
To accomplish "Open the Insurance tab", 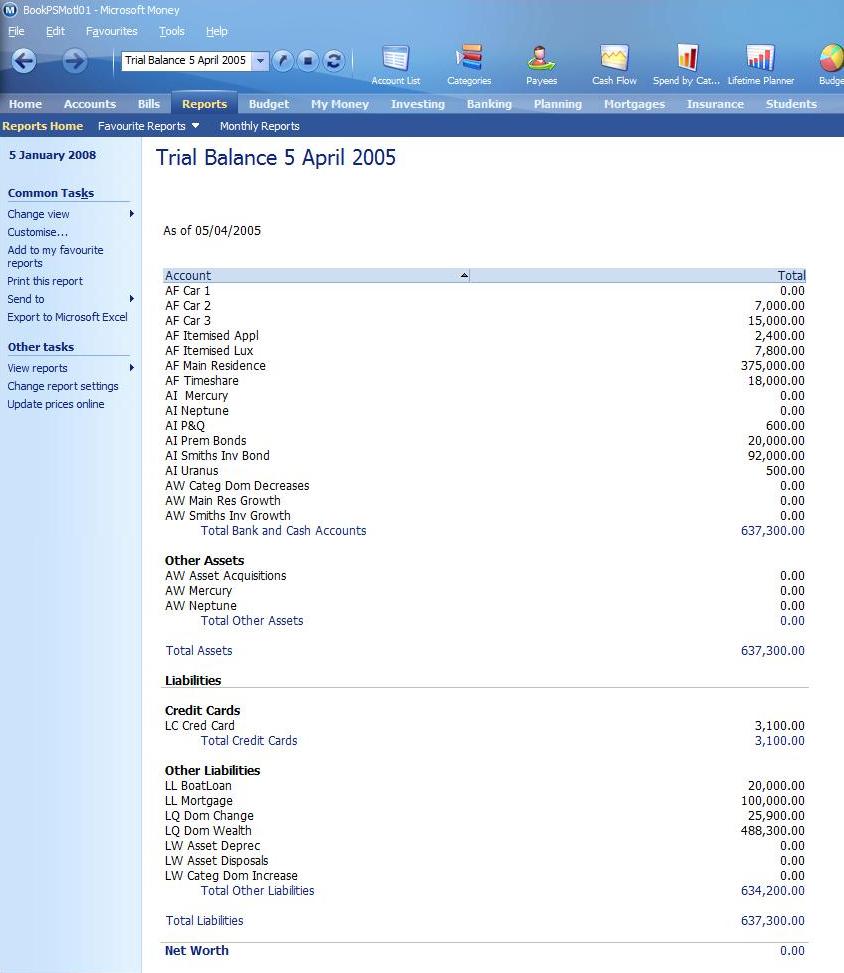I will [x=715, y=104].
